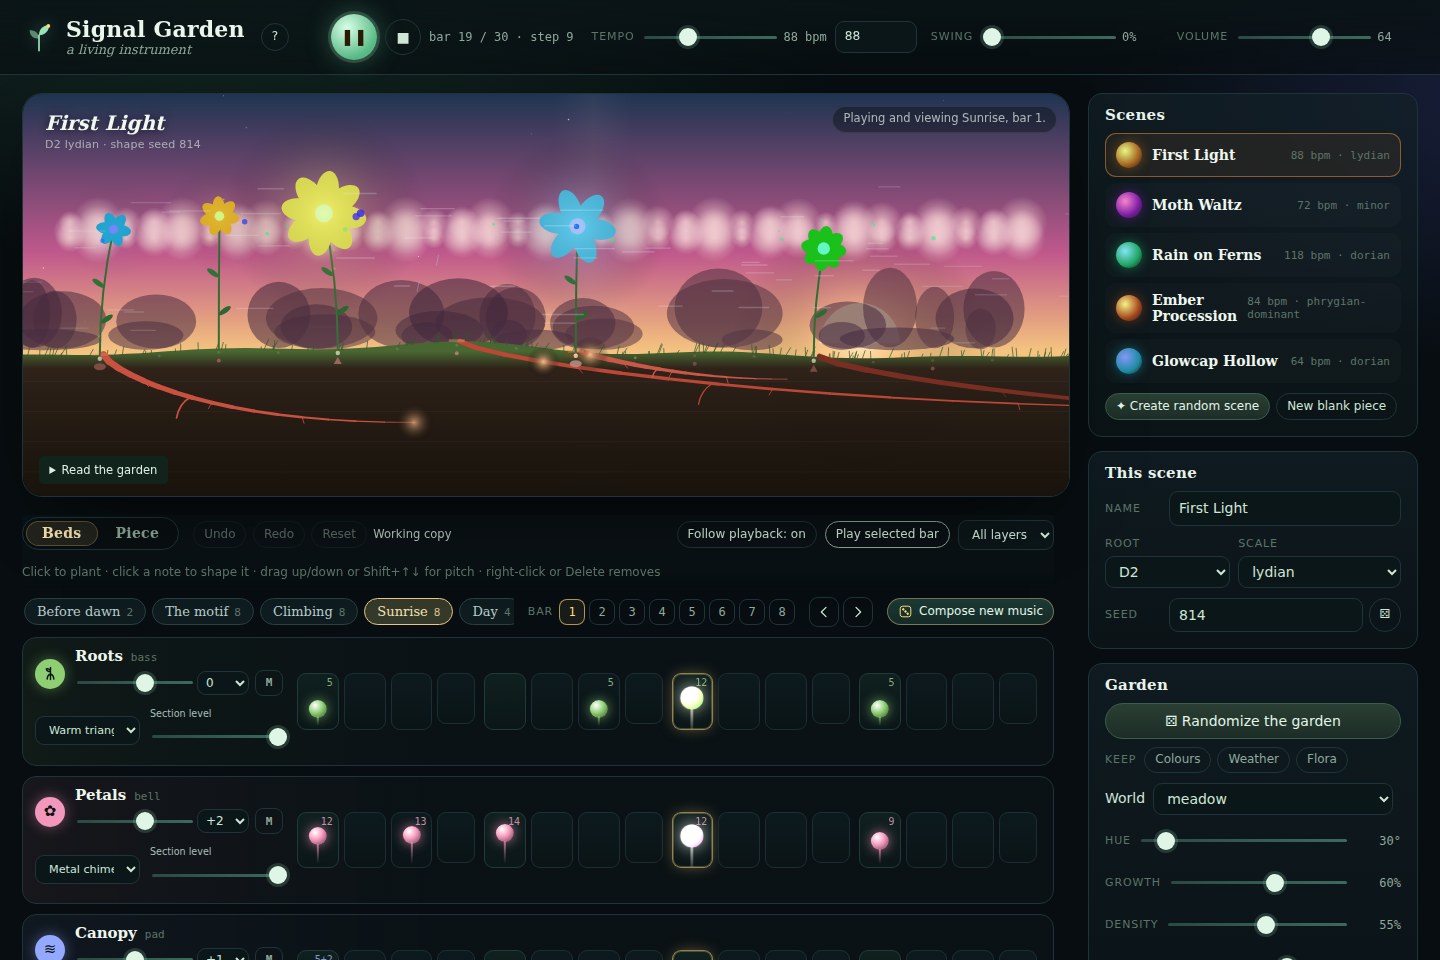Select the Before dawn section
The image size is (1440, 960).
pyautogui.click(x=85, y=611)
